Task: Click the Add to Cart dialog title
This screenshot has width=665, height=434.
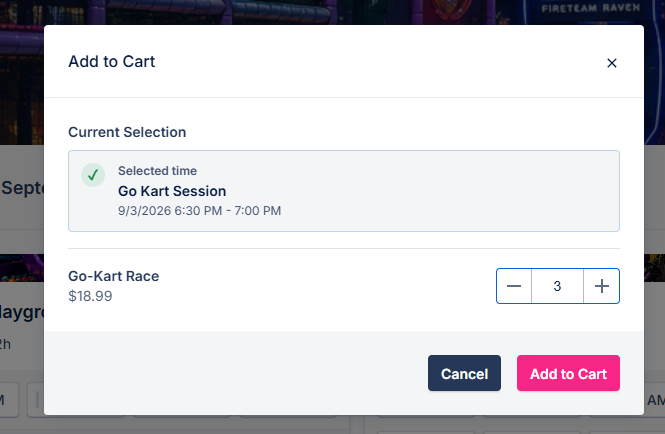Action: (x=112, y=62)
